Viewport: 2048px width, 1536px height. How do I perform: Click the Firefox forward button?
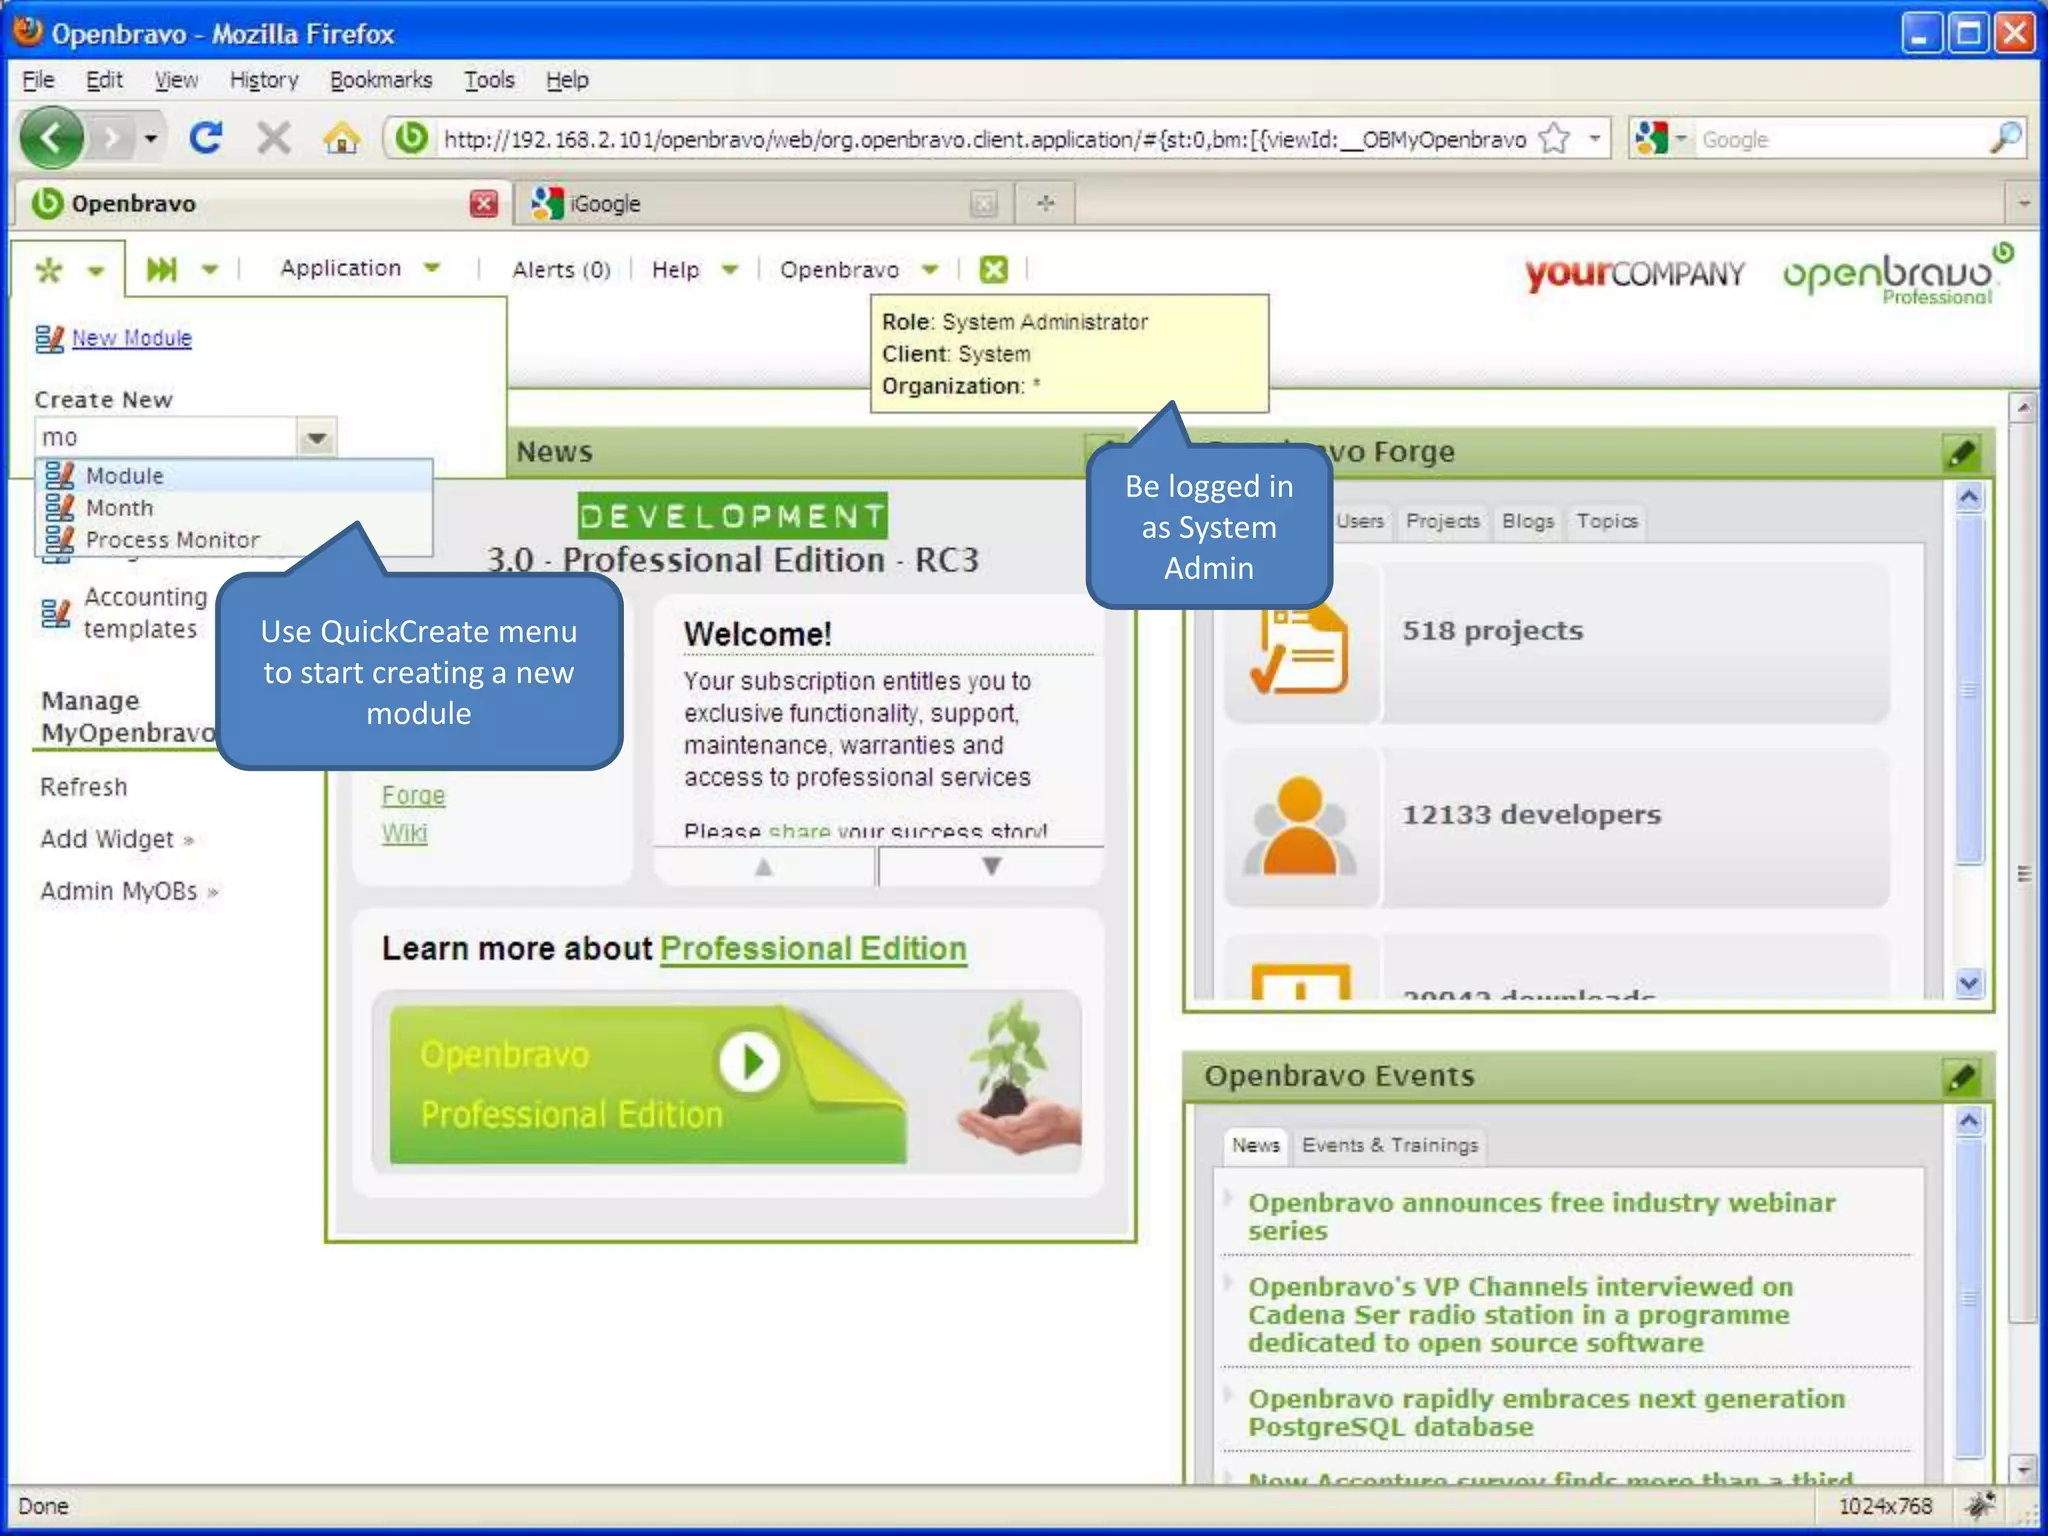click(x=112, y=139)
